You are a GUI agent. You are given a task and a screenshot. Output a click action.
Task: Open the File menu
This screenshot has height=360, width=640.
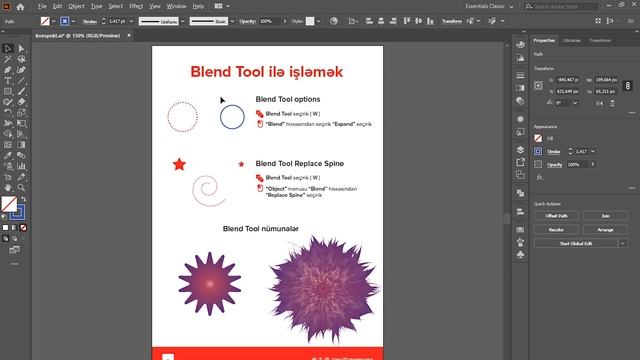(42, 7)
